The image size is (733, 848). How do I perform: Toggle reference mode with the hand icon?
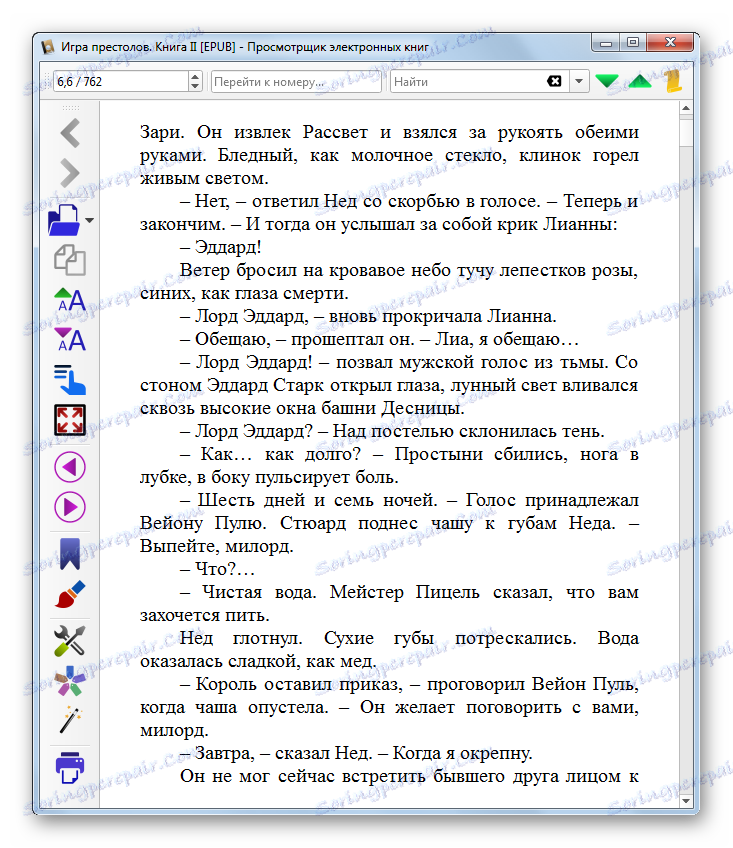[70, 380]
